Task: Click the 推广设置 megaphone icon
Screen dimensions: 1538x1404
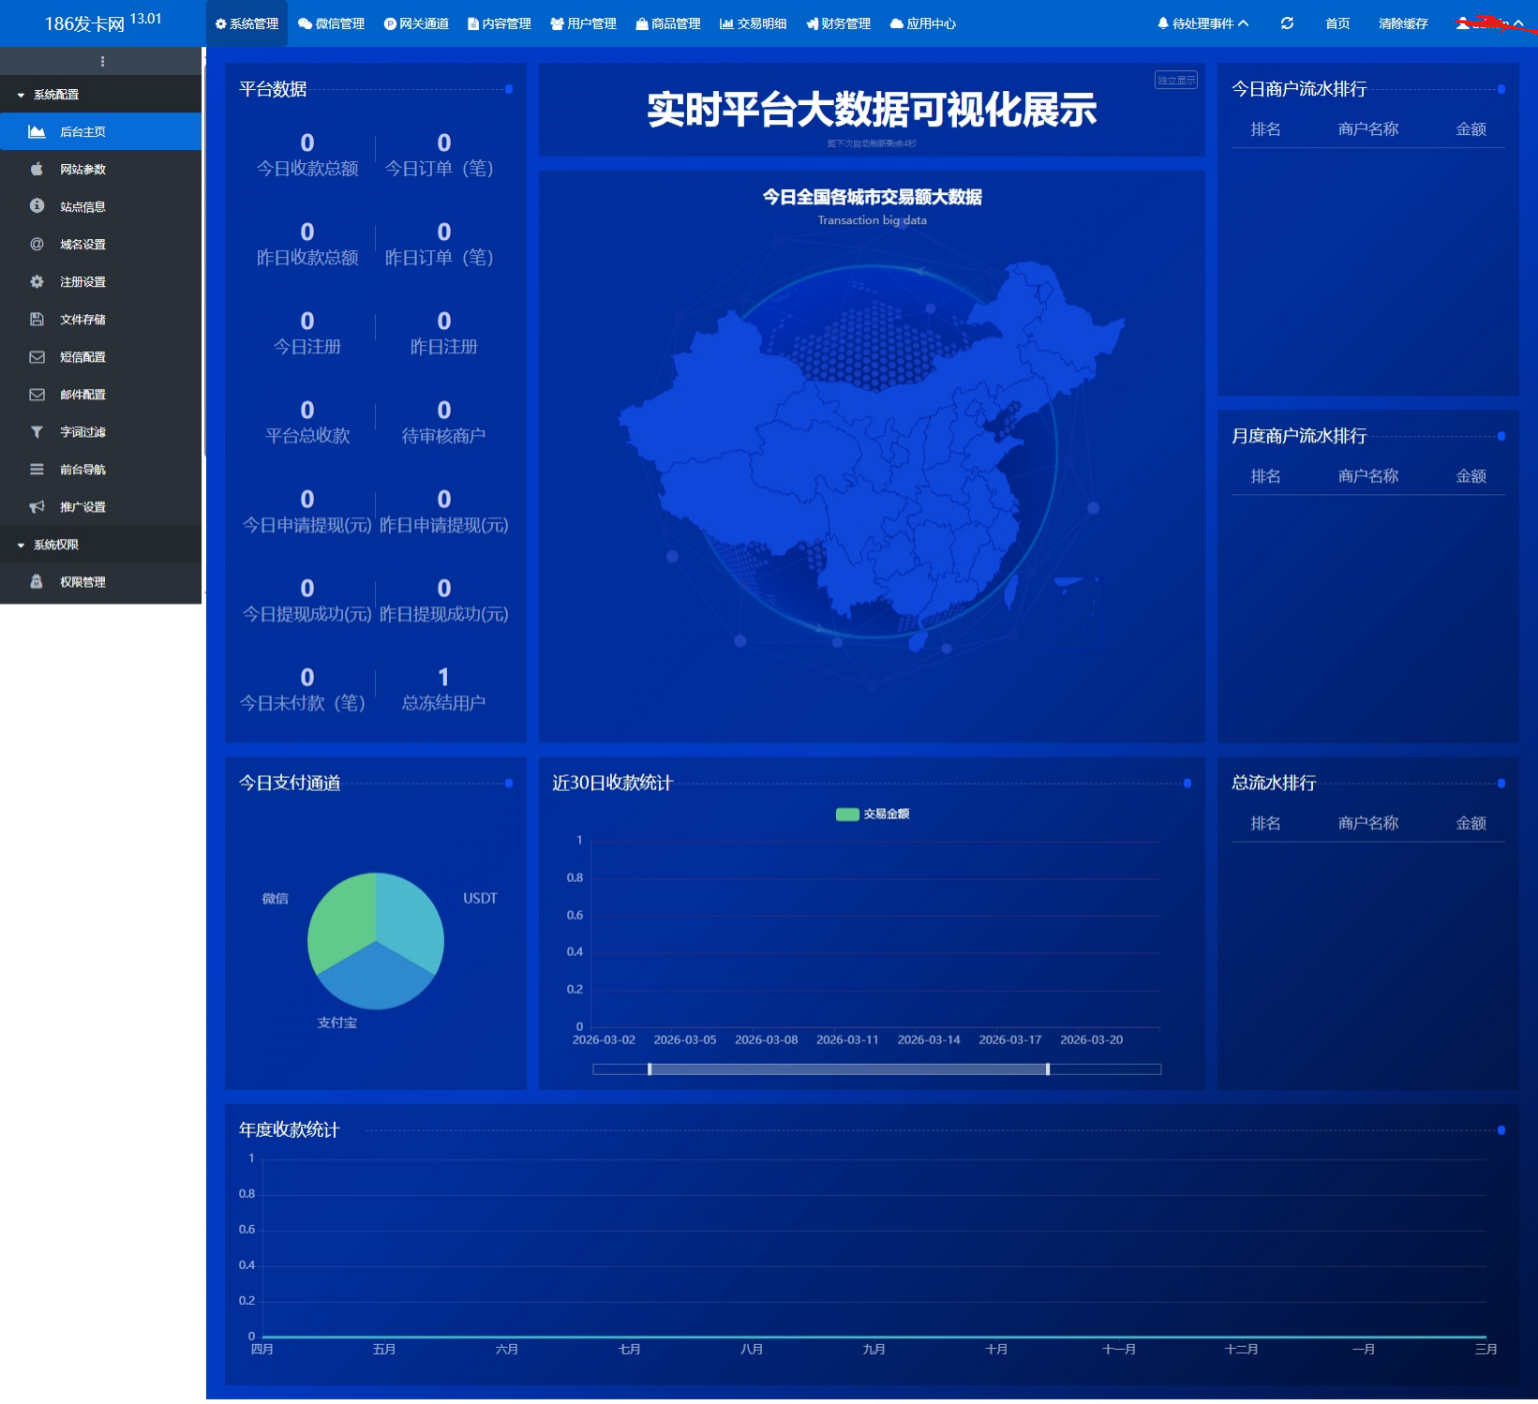Action: coord(37,507)
